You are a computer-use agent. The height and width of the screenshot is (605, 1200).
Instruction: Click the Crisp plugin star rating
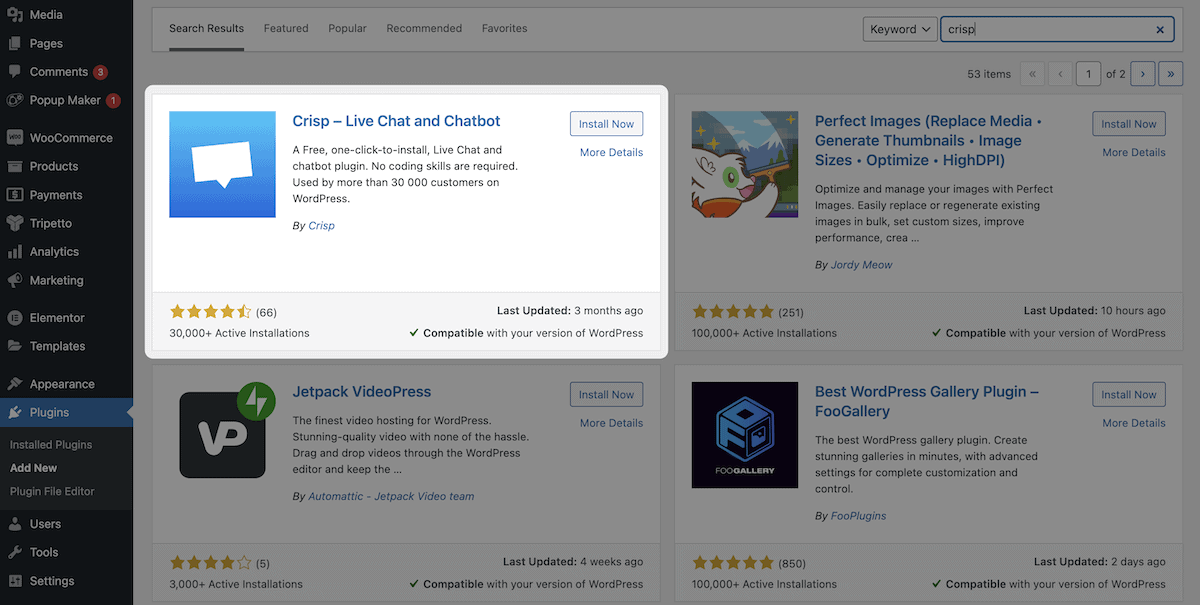click(210, 311)
